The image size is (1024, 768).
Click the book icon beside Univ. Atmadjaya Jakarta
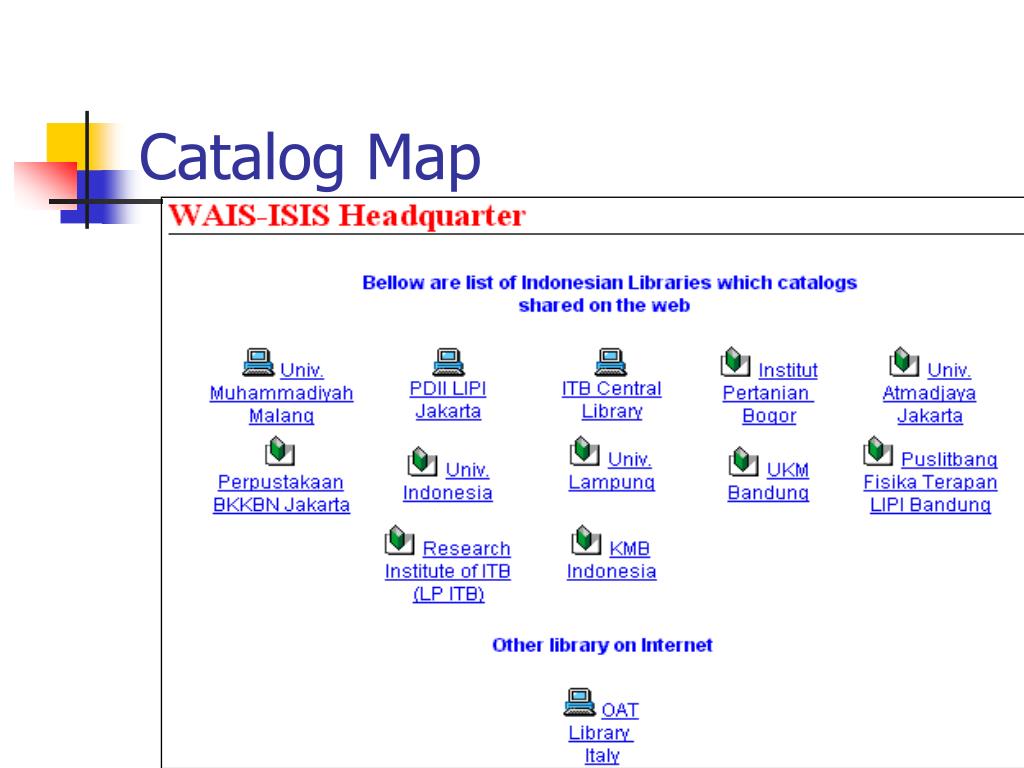[x=904, y=362]
